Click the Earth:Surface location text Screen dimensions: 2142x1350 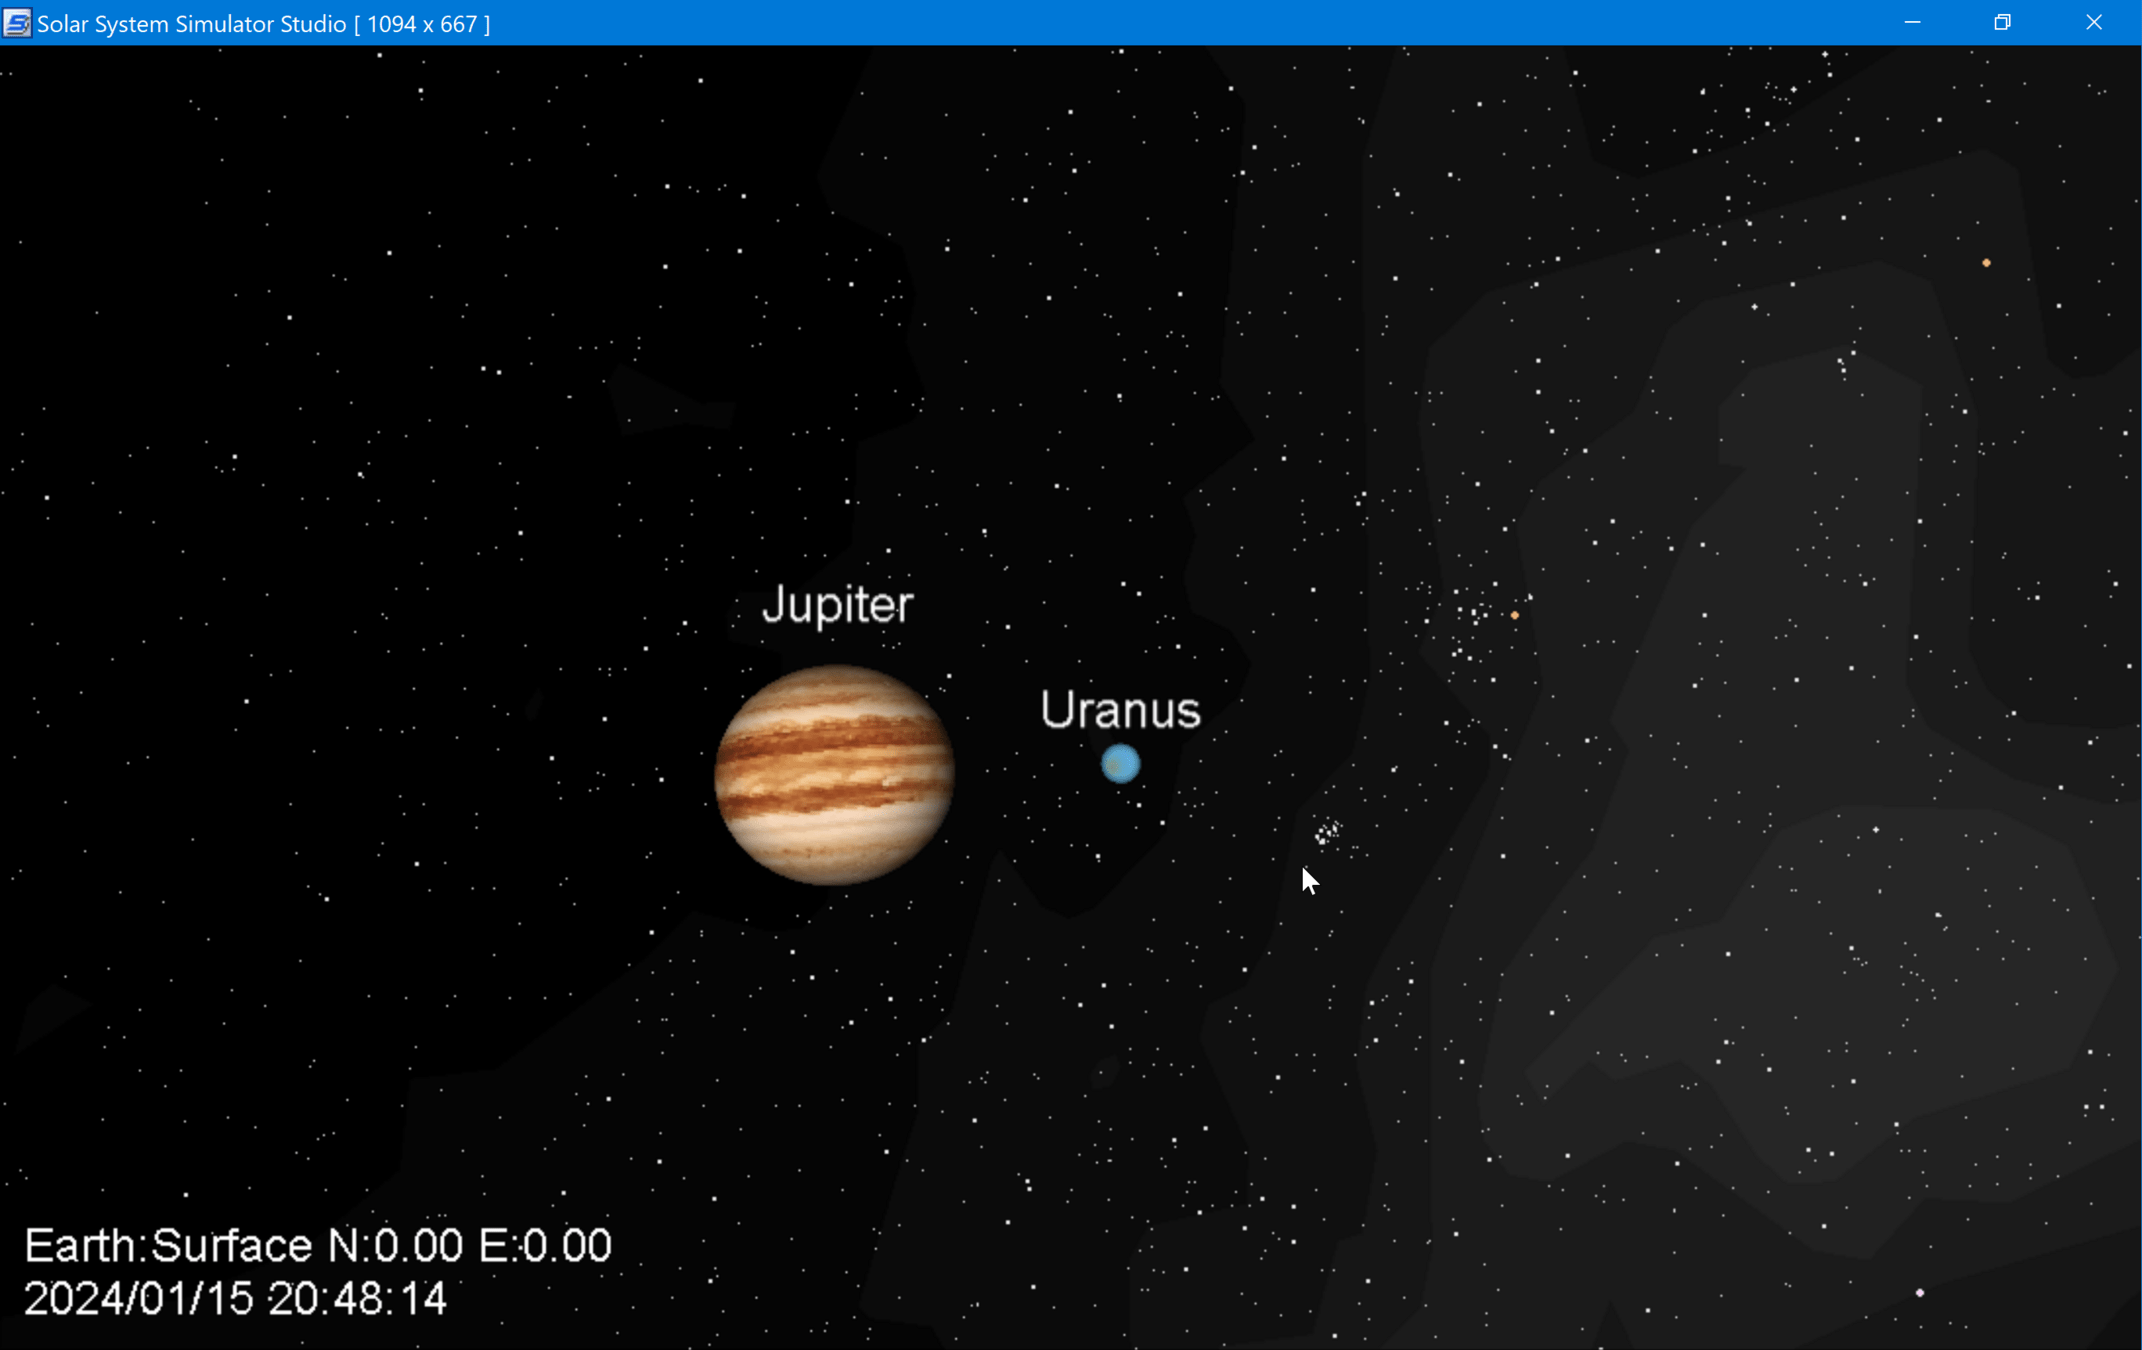(168, 1246)
